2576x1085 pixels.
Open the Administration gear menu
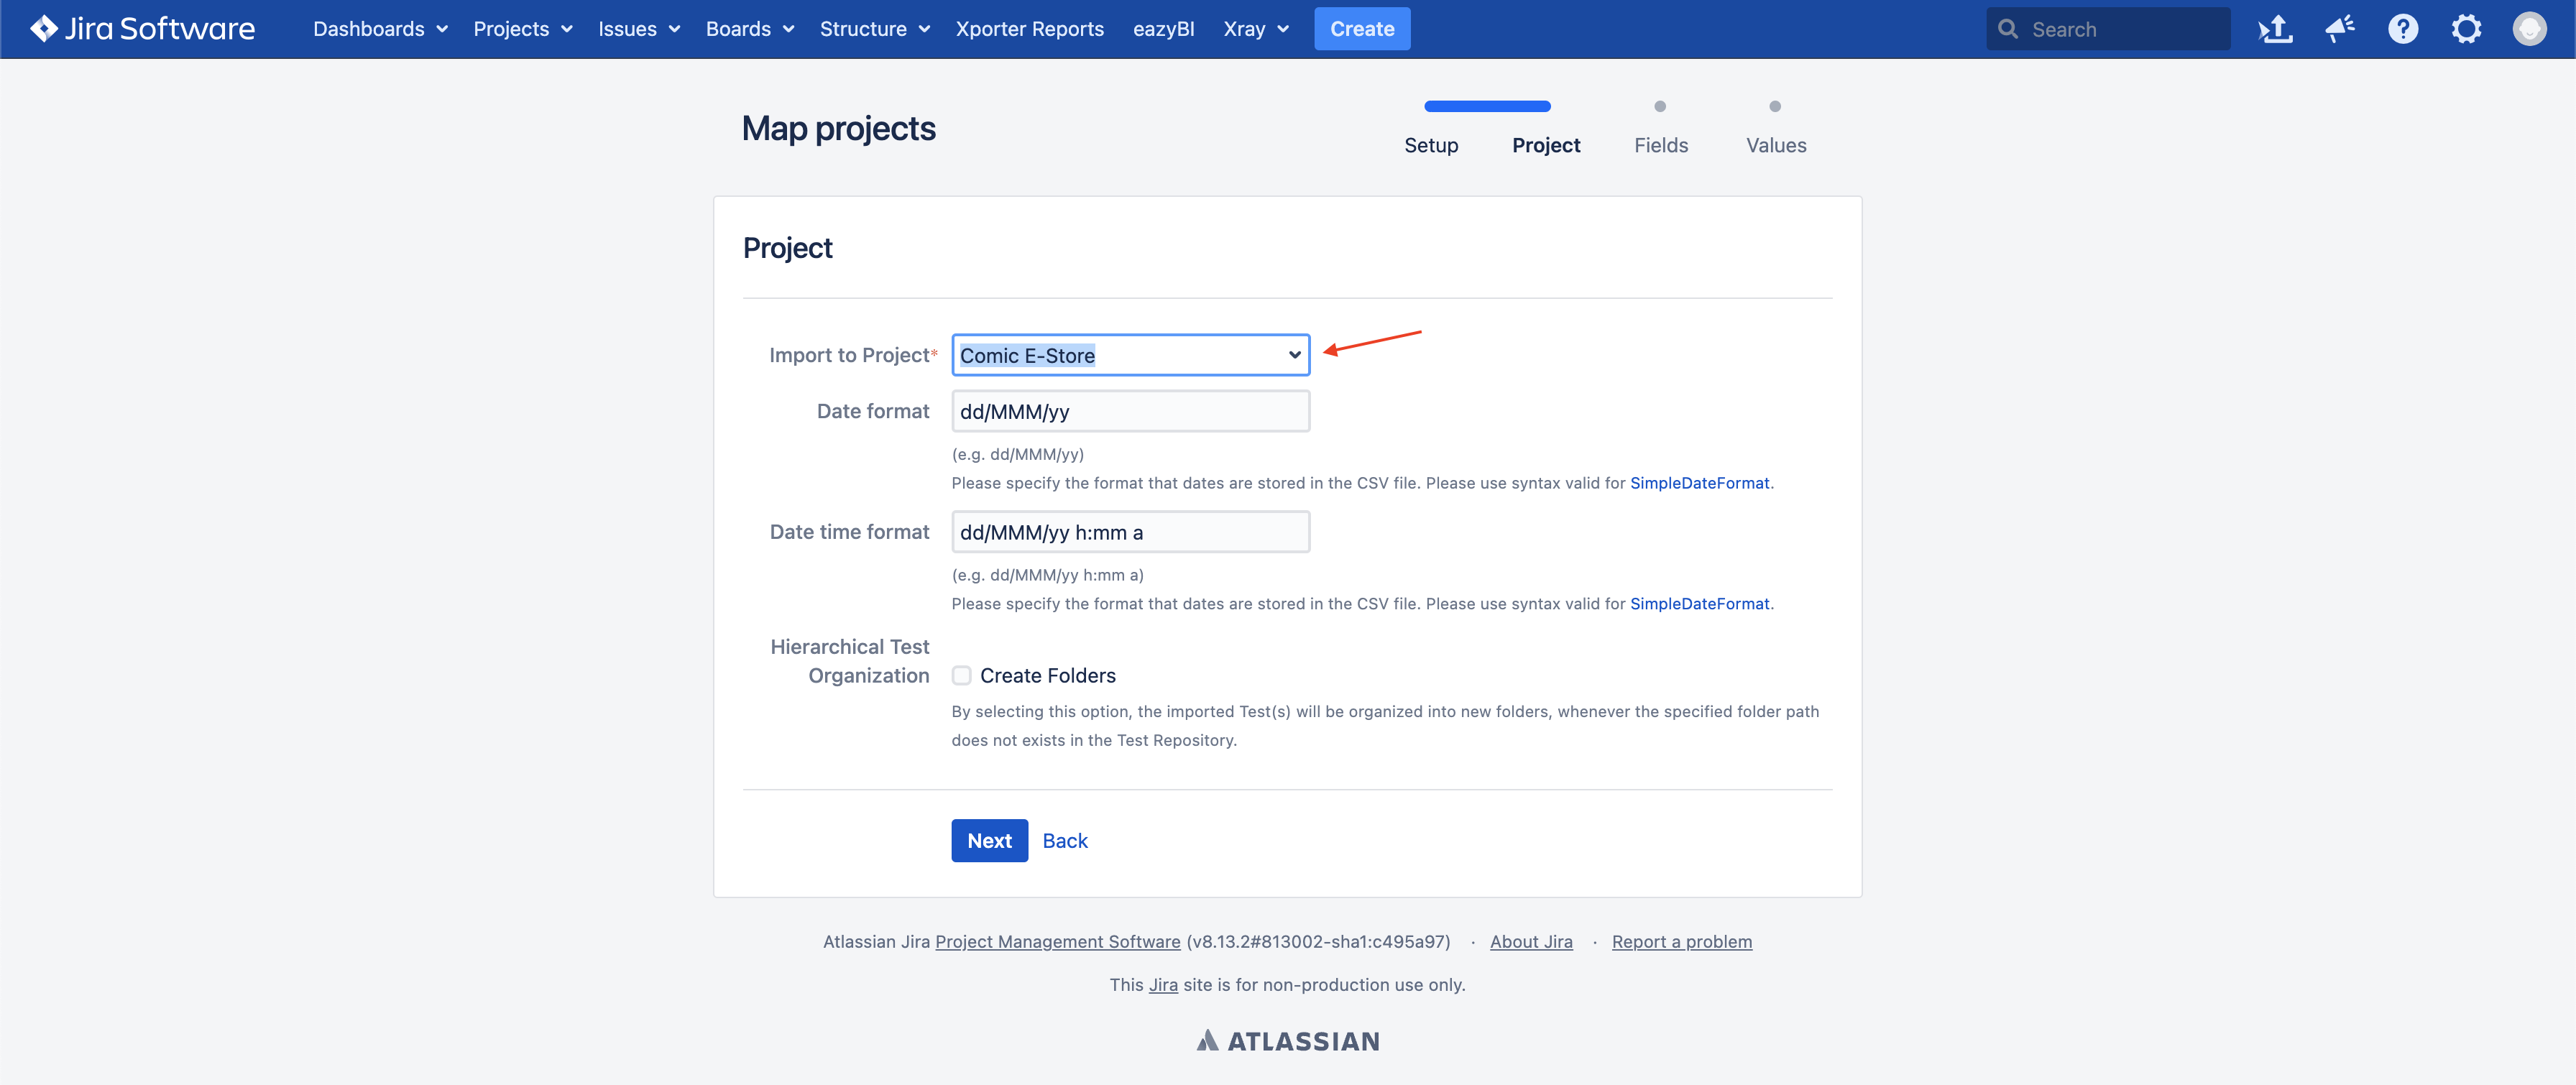tap(2466, 29)
